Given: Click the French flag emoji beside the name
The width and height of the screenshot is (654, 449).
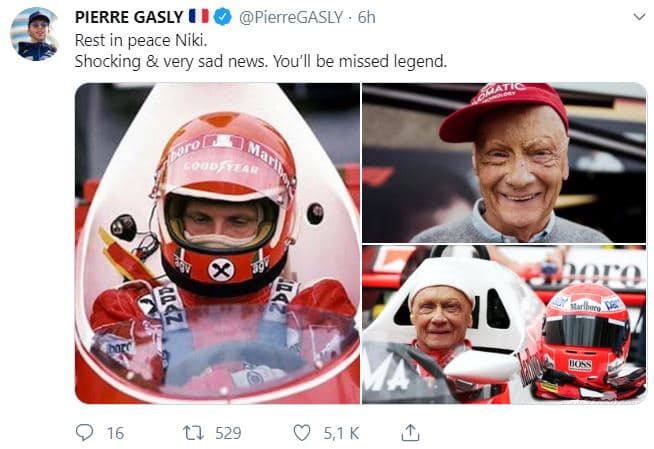Looking at the screenshot, I should tap(200, 17).
